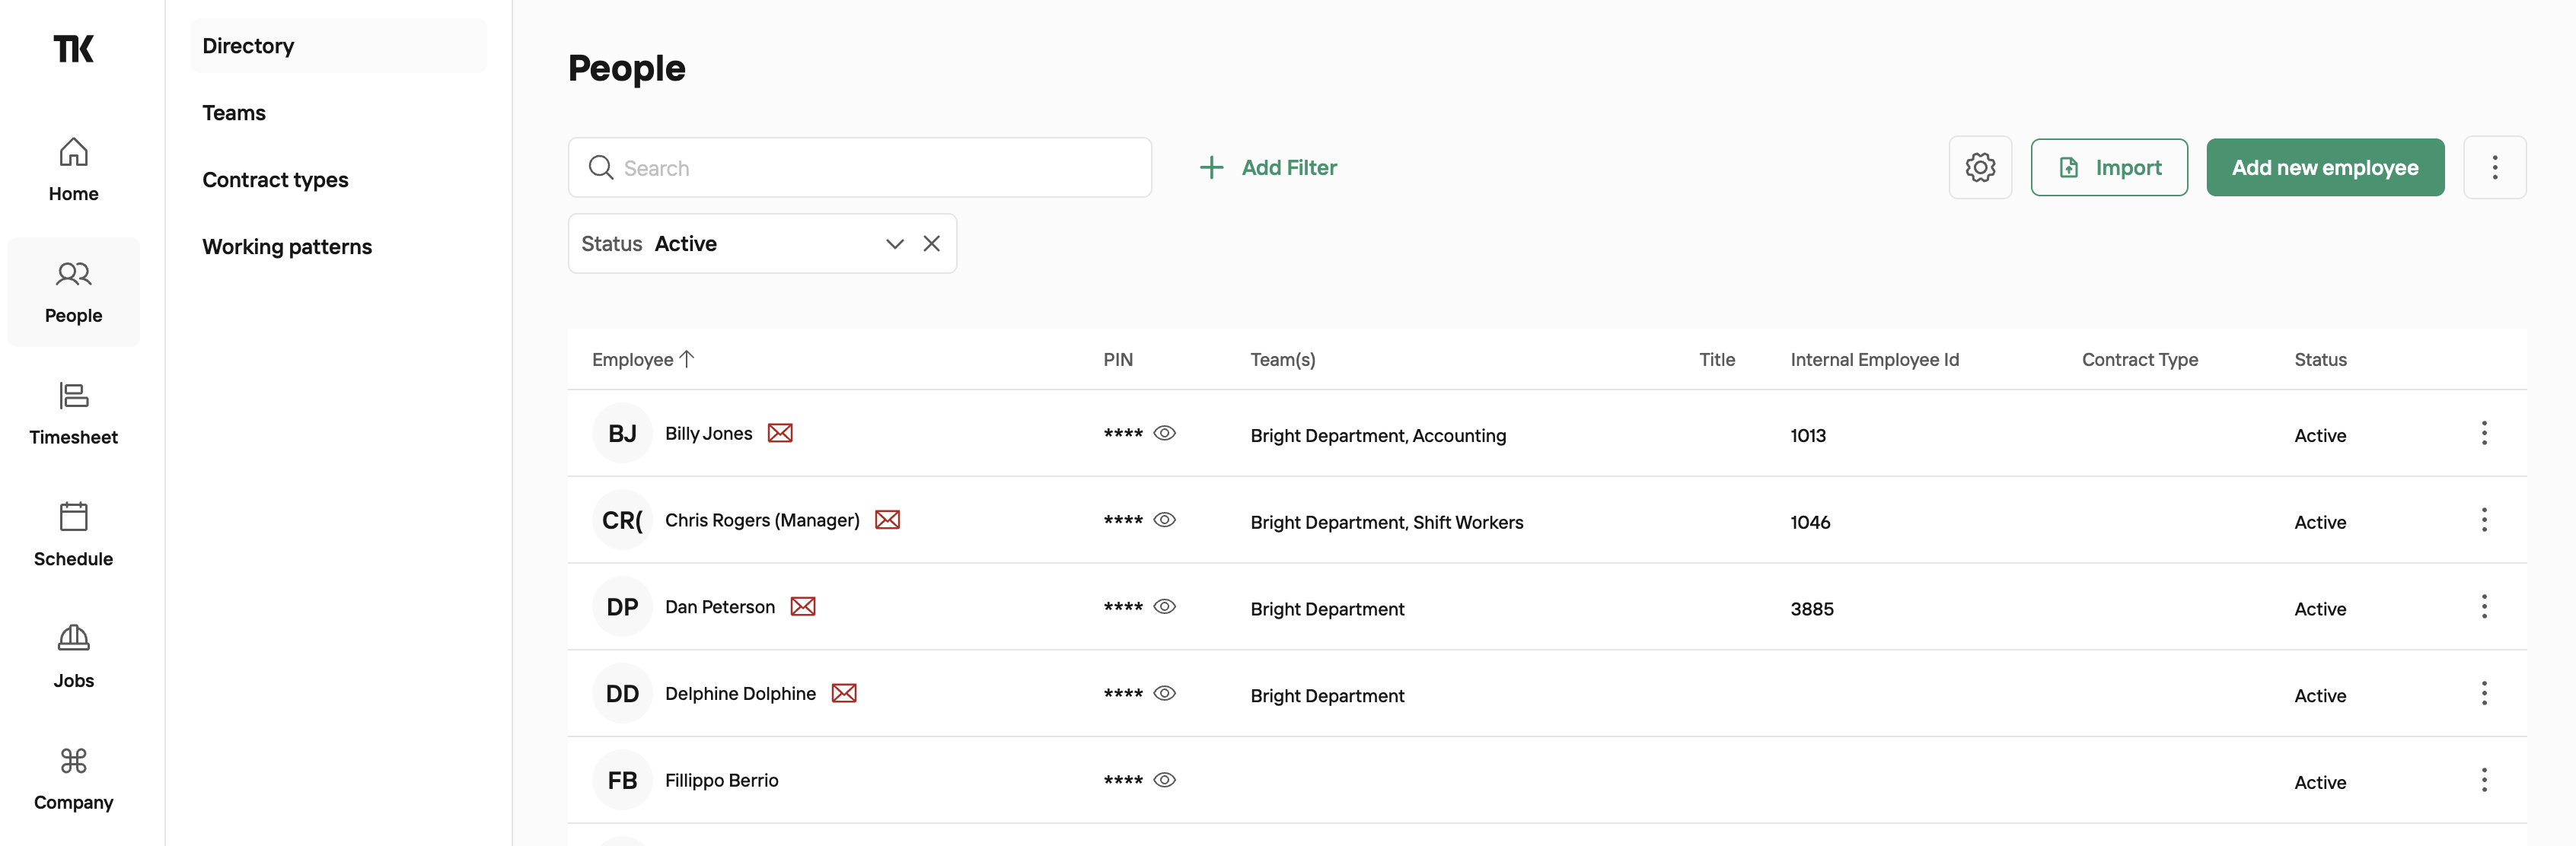Open row actions menu for Delphine Dolphine
This screenshot has height=846, width=2576.
click(x=2484, y=693)
